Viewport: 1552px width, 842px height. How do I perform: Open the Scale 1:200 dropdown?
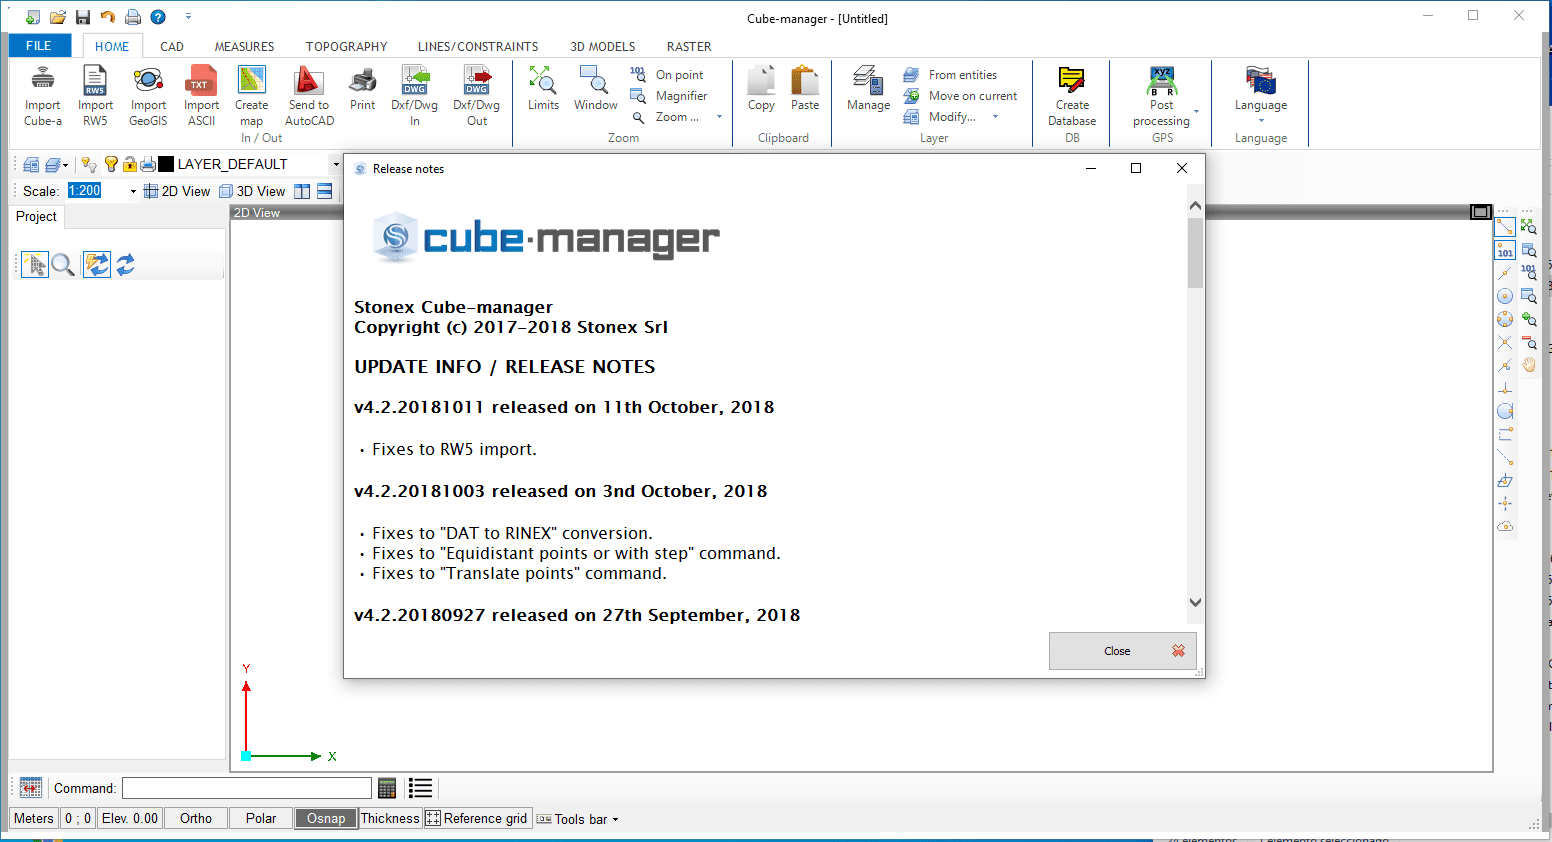tap(133, 191)
